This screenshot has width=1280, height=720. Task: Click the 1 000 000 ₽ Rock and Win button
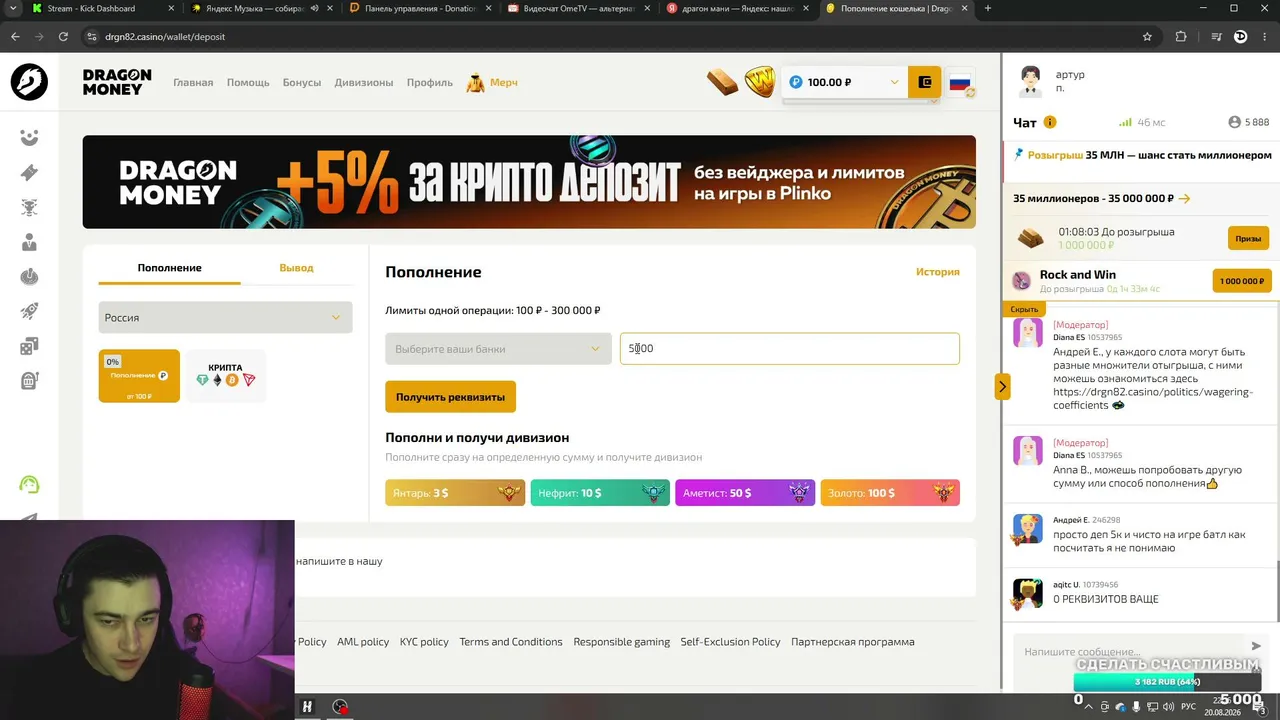[1241, 281]
